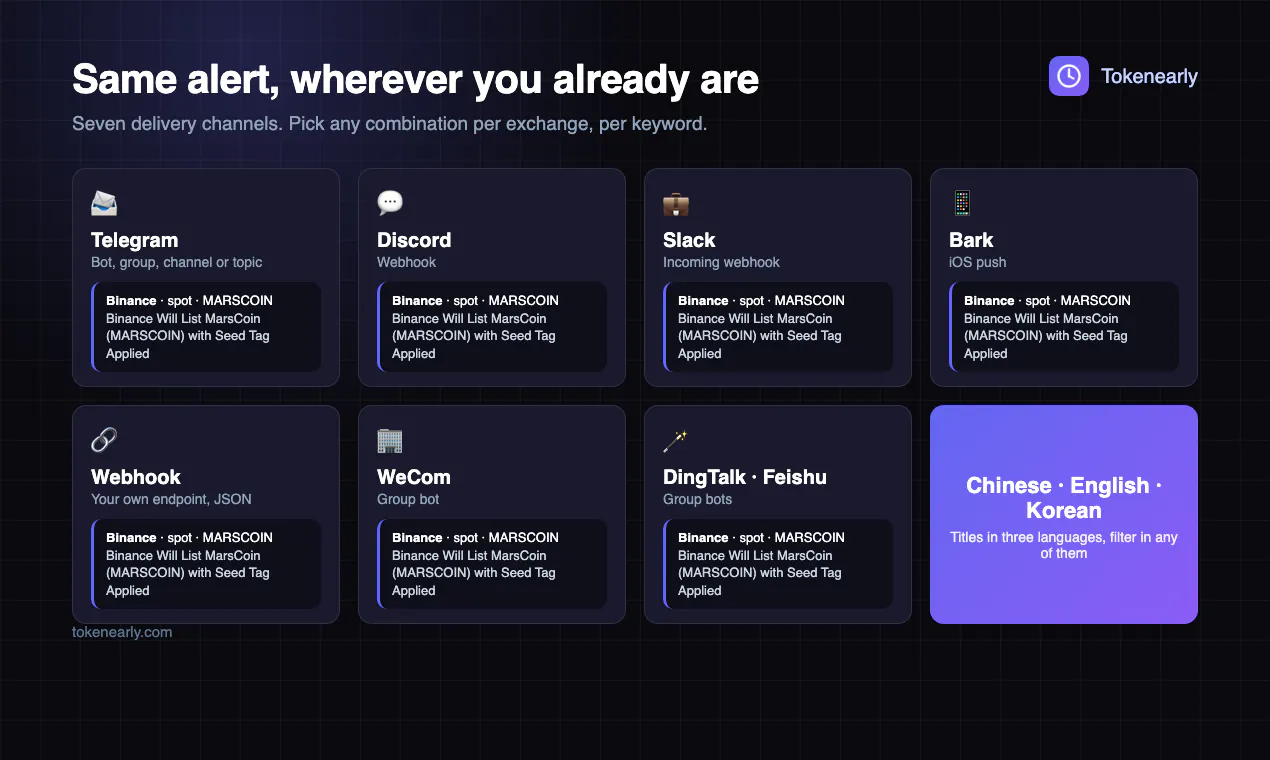This screenshot has height=760, width=1270.
Task: Click the 'Your own endpoint, JSON' subtitle
Action: (x=171, y=499)
